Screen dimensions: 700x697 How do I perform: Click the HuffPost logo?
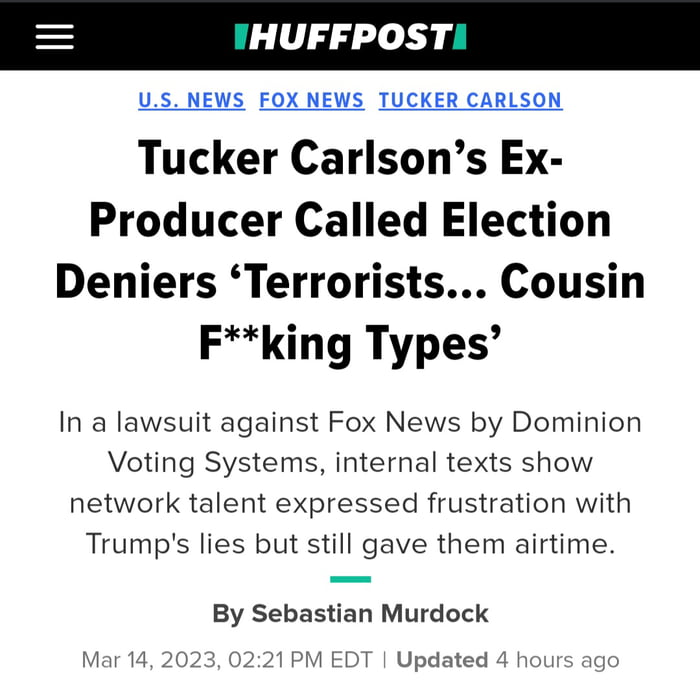pos(350,37)
